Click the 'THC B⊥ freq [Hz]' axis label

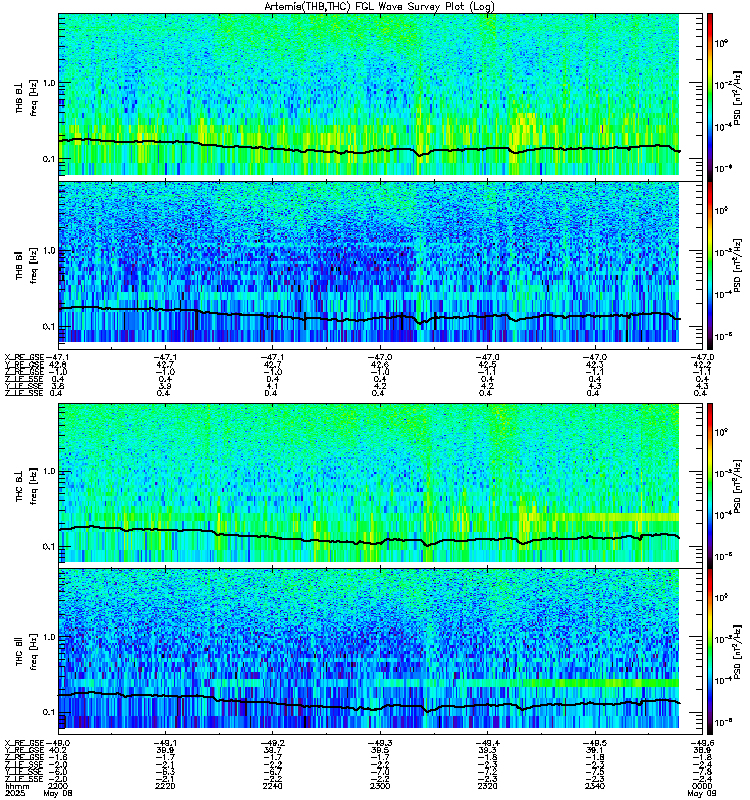(26, 486)
